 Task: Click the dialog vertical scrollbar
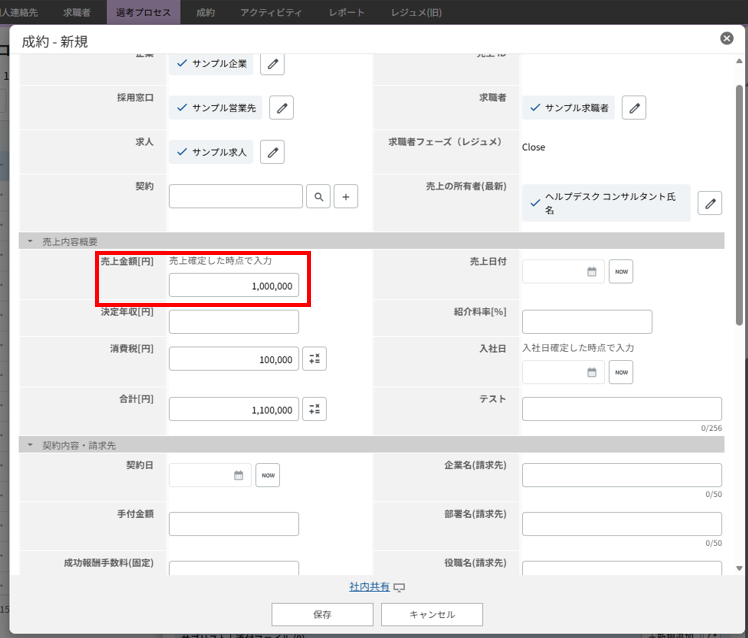[x=739, y=200]
